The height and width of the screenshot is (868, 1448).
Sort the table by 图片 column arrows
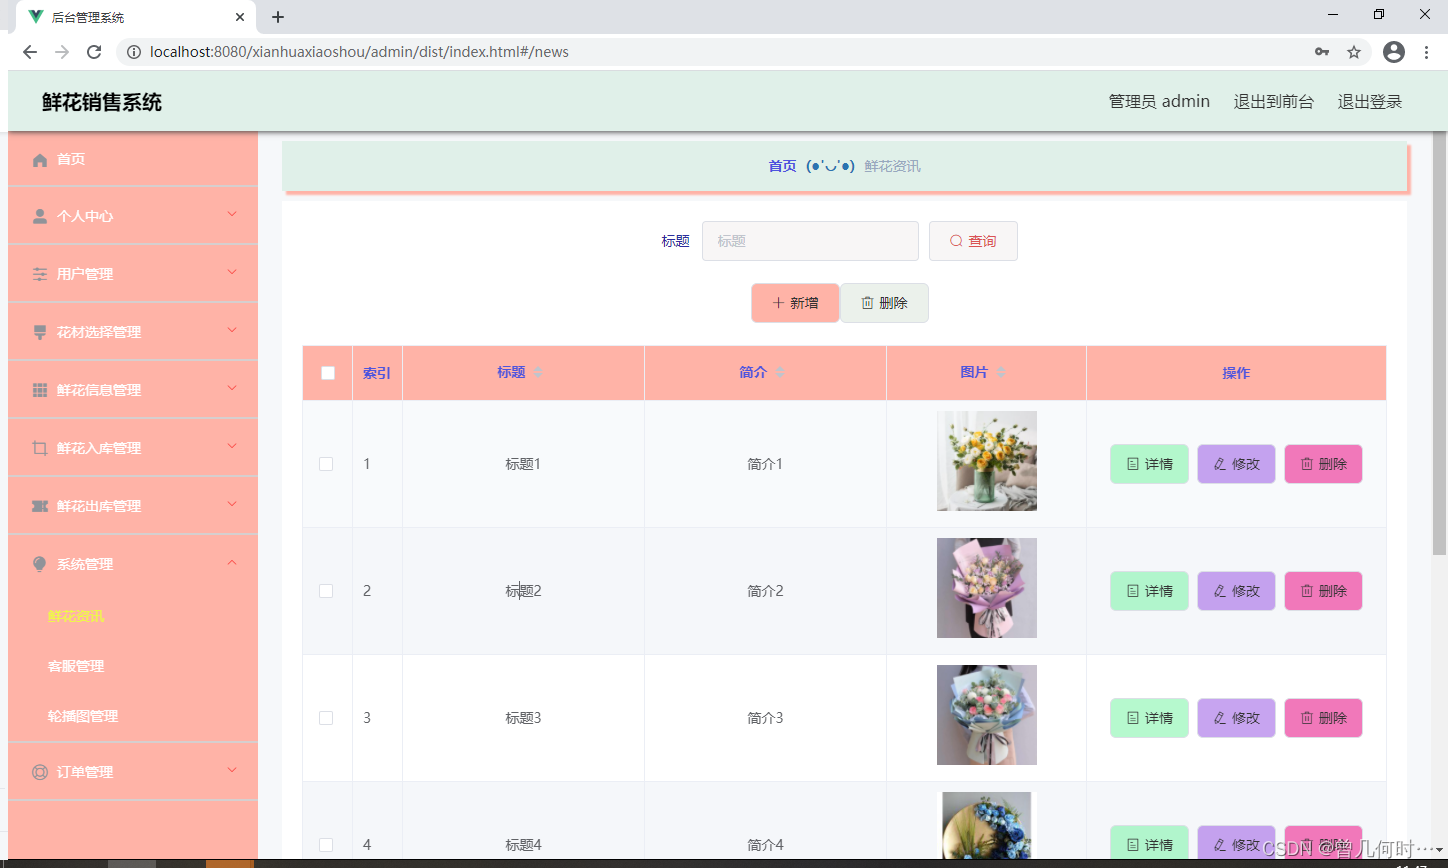coord(1001,372)
